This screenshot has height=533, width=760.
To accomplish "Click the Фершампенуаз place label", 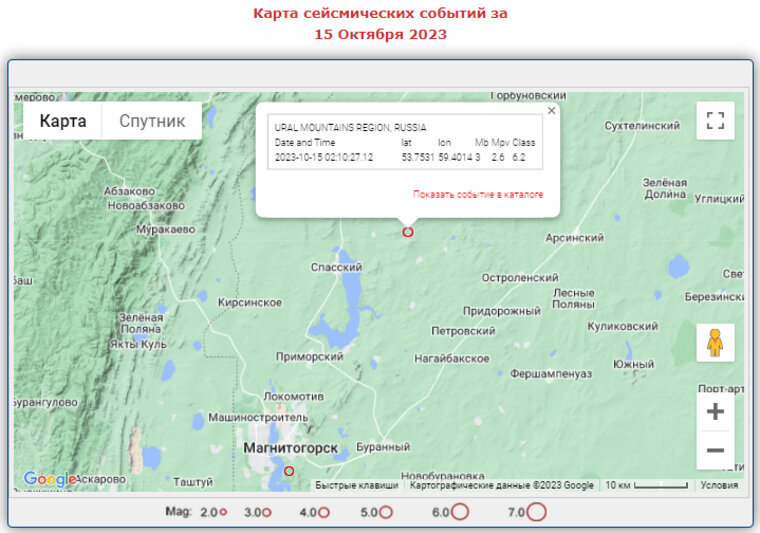I will click(x=551, y=374).
